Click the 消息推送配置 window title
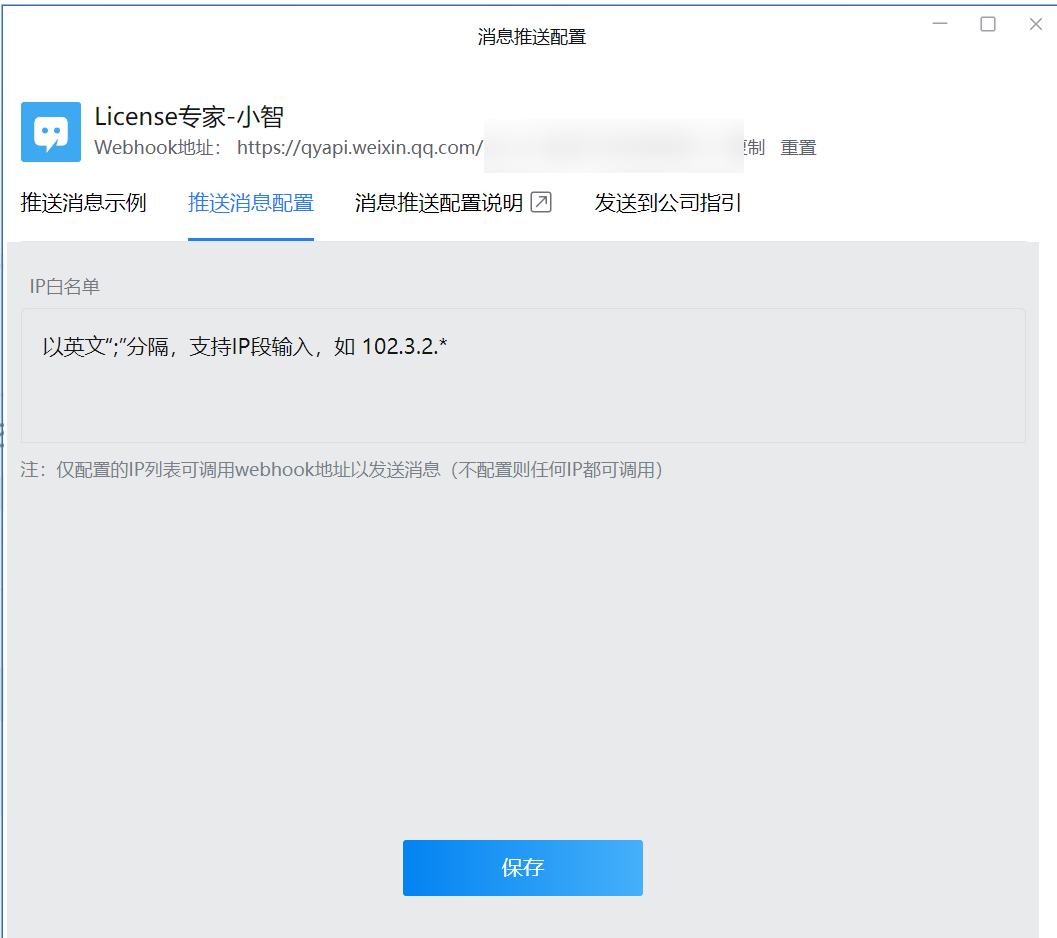This screenshot has height=938, width=1057. [x=531, y=37]
